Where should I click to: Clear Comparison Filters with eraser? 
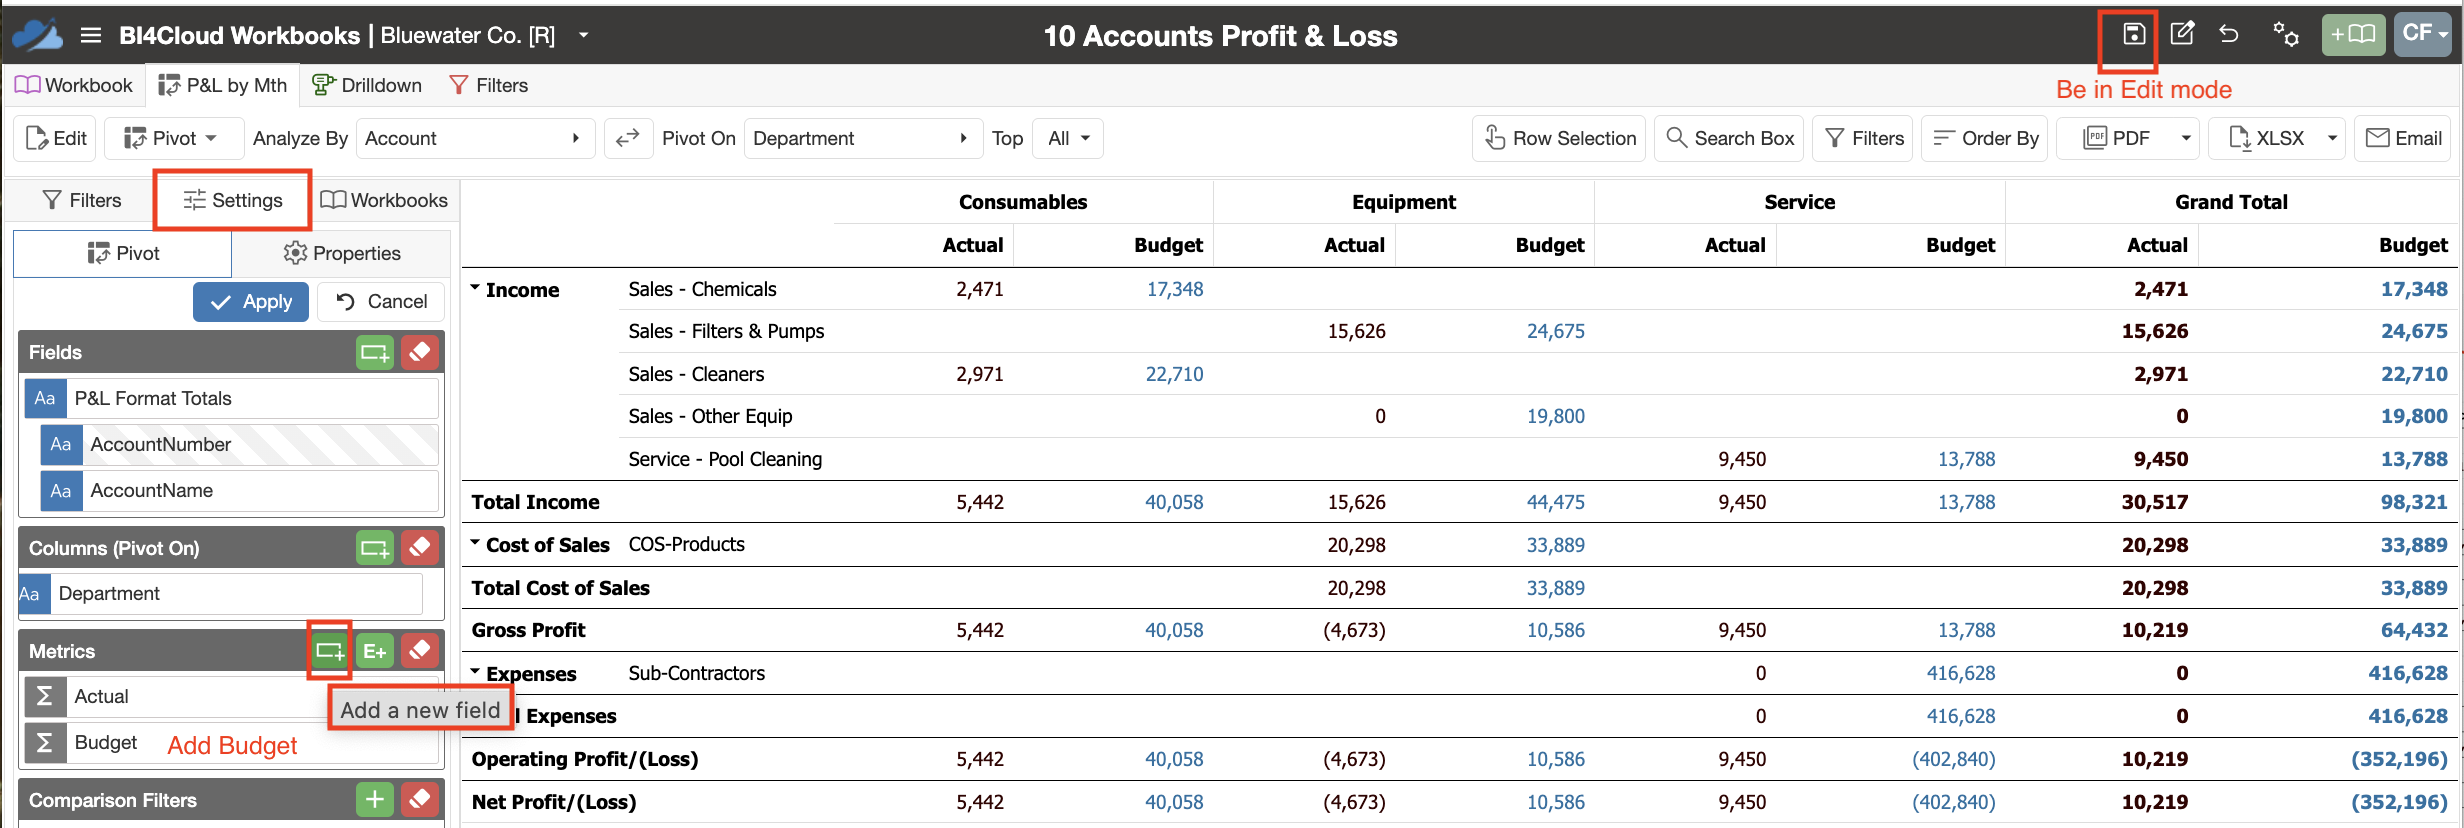420,800
